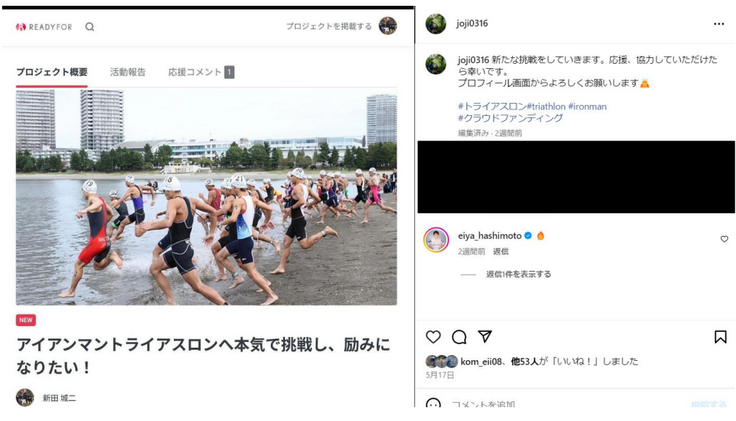This screenshot has width=736, height=421.
Task: Click the READYFOR logo
Action: 44,27
